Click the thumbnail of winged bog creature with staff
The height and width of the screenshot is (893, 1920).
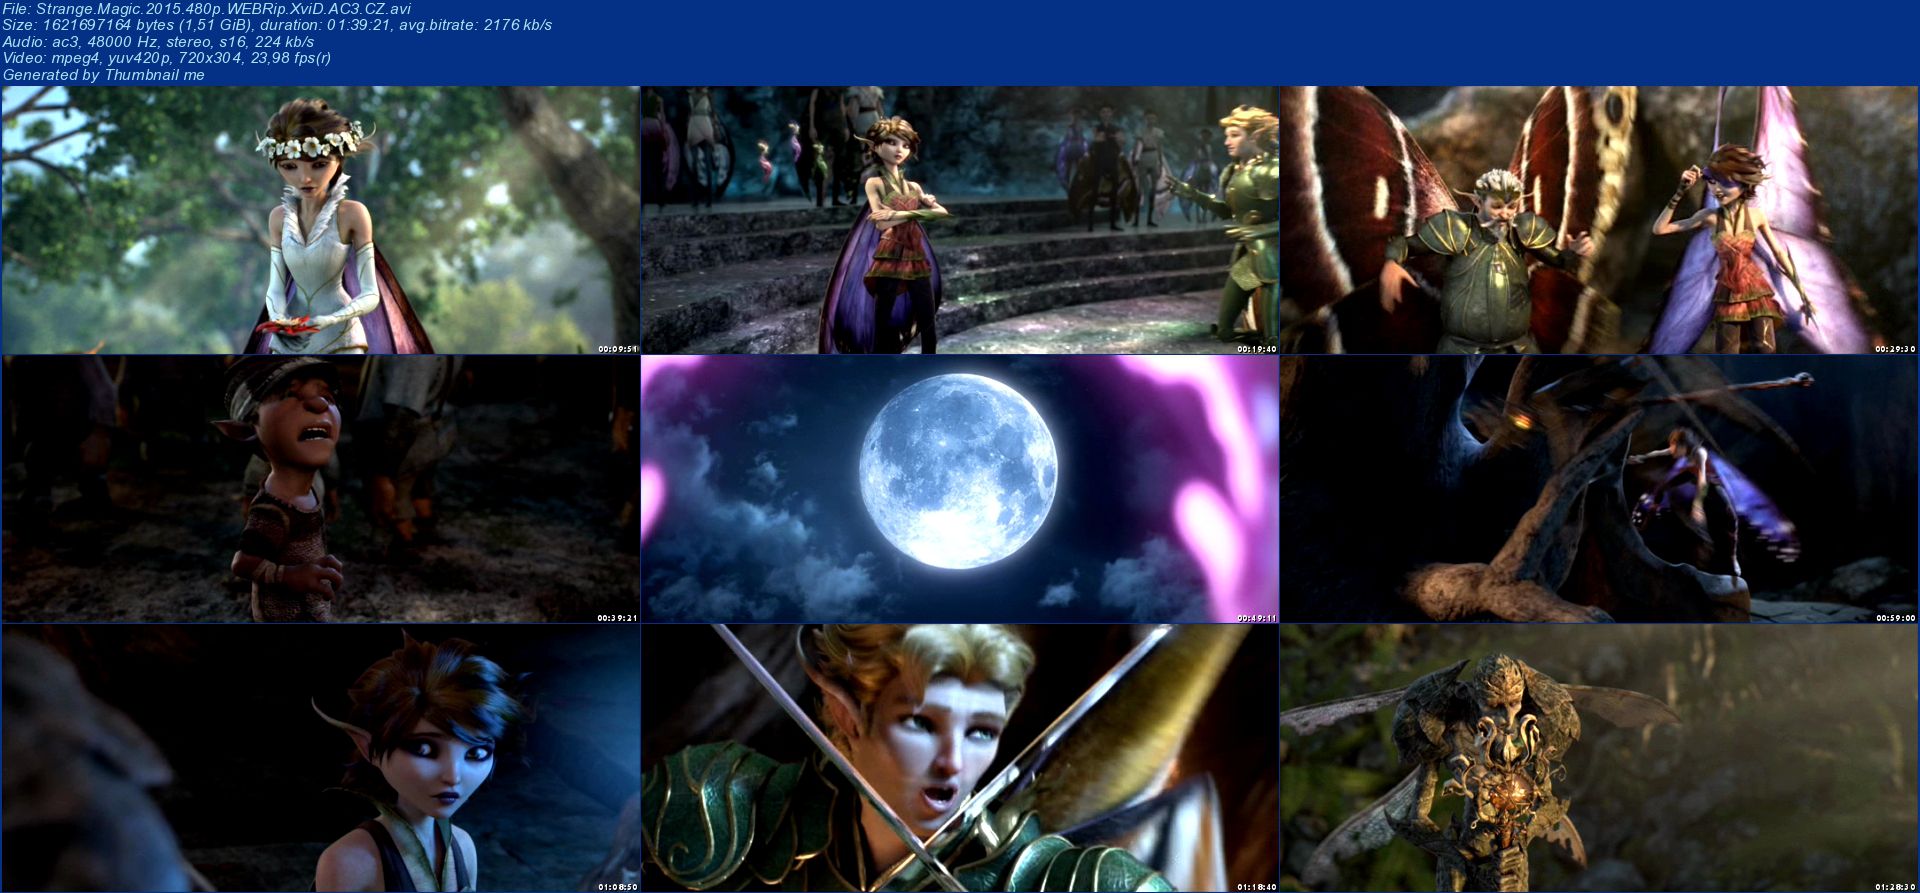pyautogui.click(x=1599, y=758)
